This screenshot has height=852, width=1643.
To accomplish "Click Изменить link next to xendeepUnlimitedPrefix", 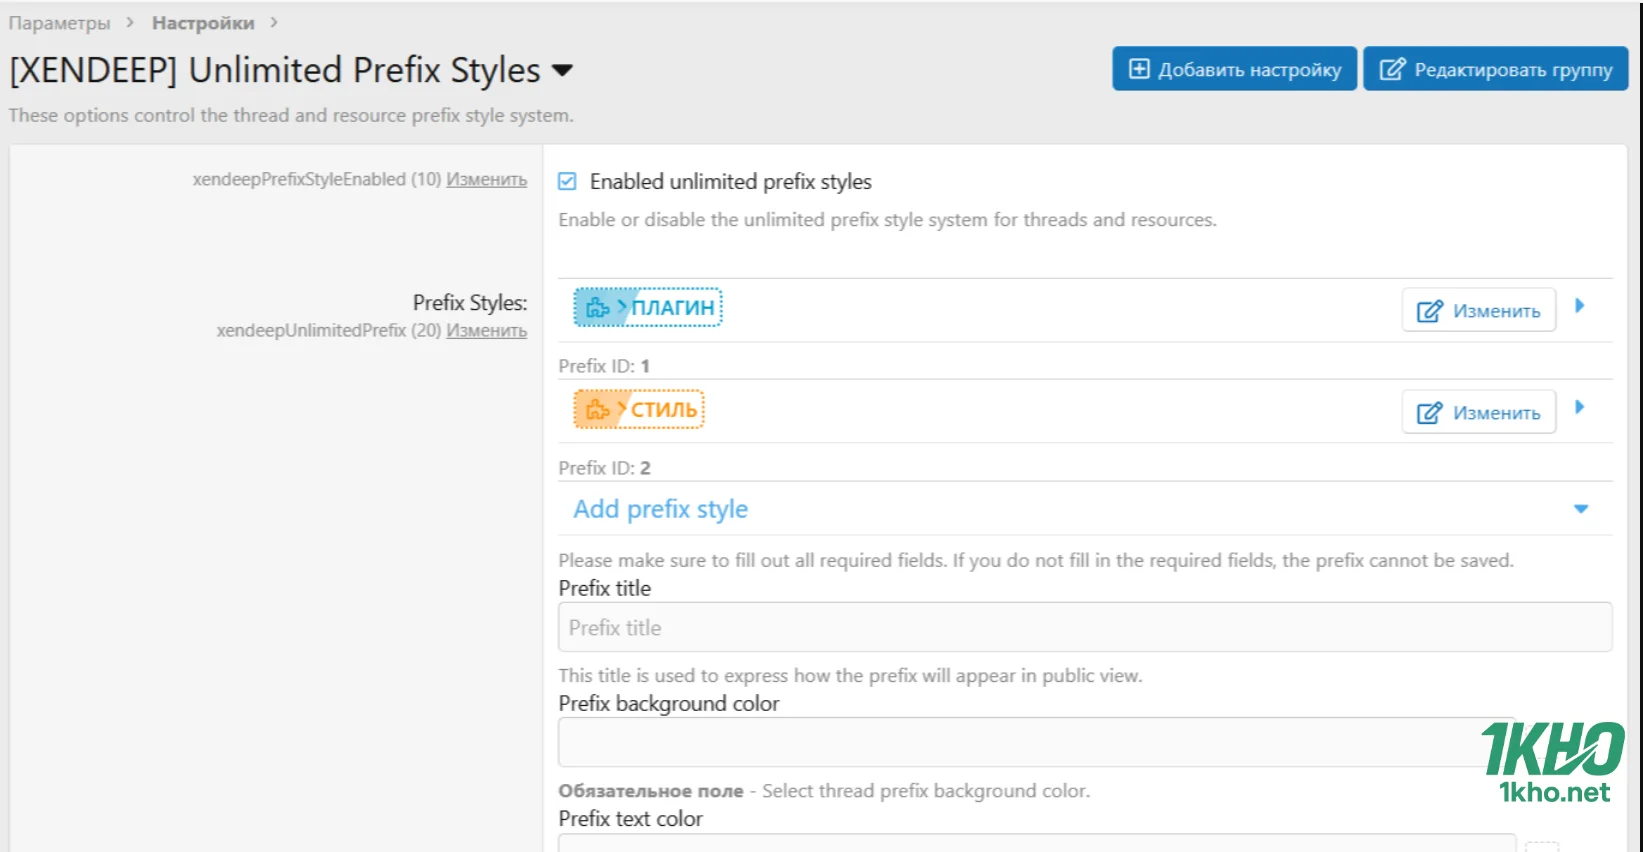I will pyautogui.click(x=486, y=331).
